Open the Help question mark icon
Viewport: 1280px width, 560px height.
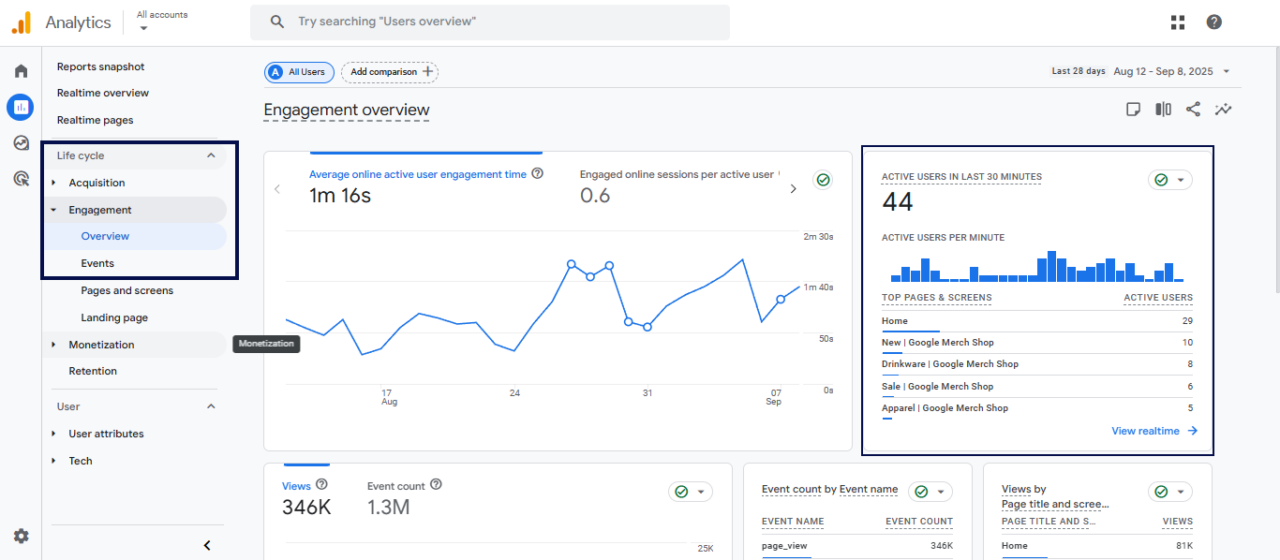[1214, 22]
